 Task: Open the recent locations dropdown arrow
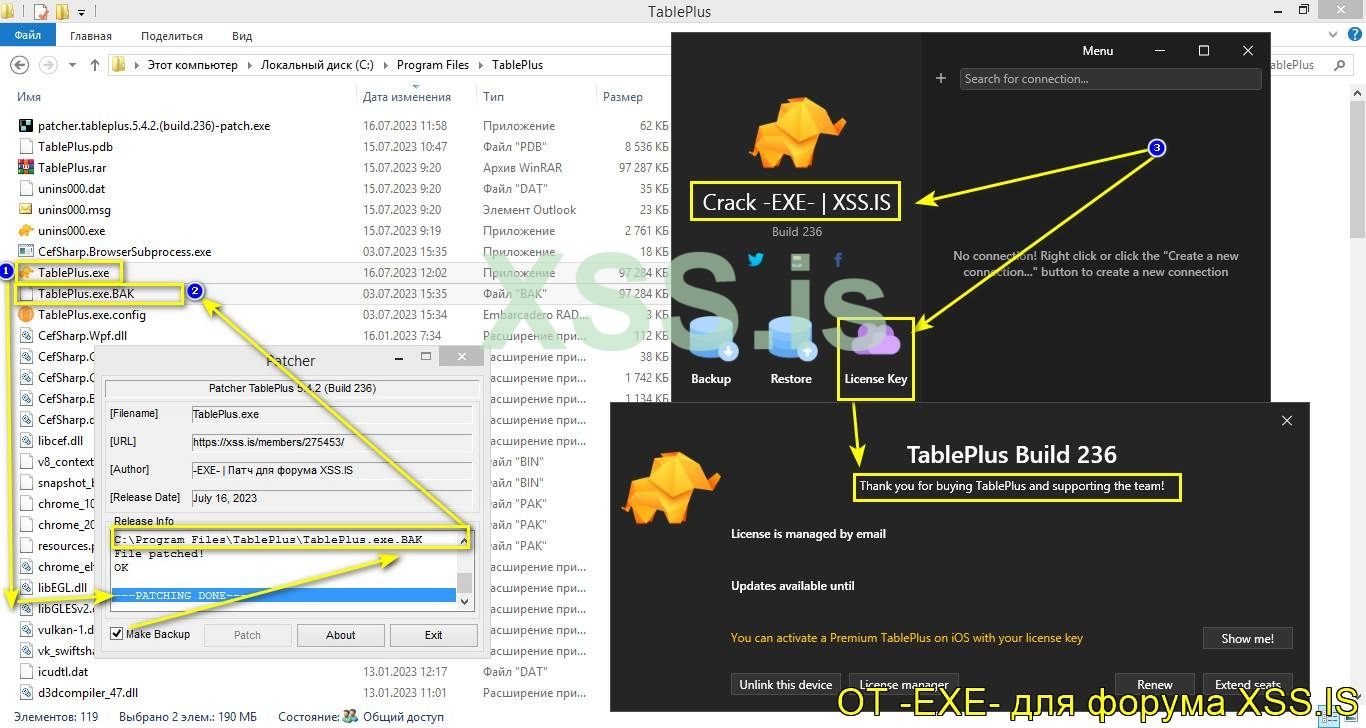pyautogui.click(x=71, y=65)
